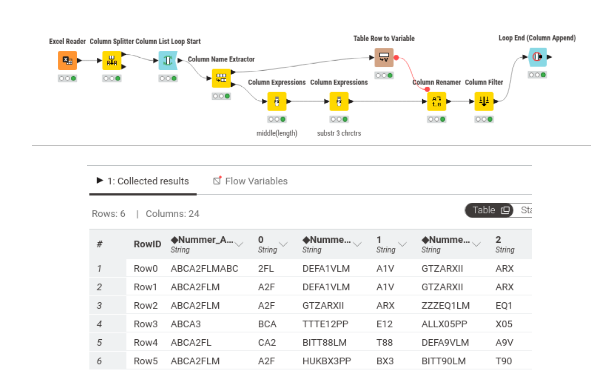
Task: Click the red flow variable port on Table Row to Variable
Action: 396,58
